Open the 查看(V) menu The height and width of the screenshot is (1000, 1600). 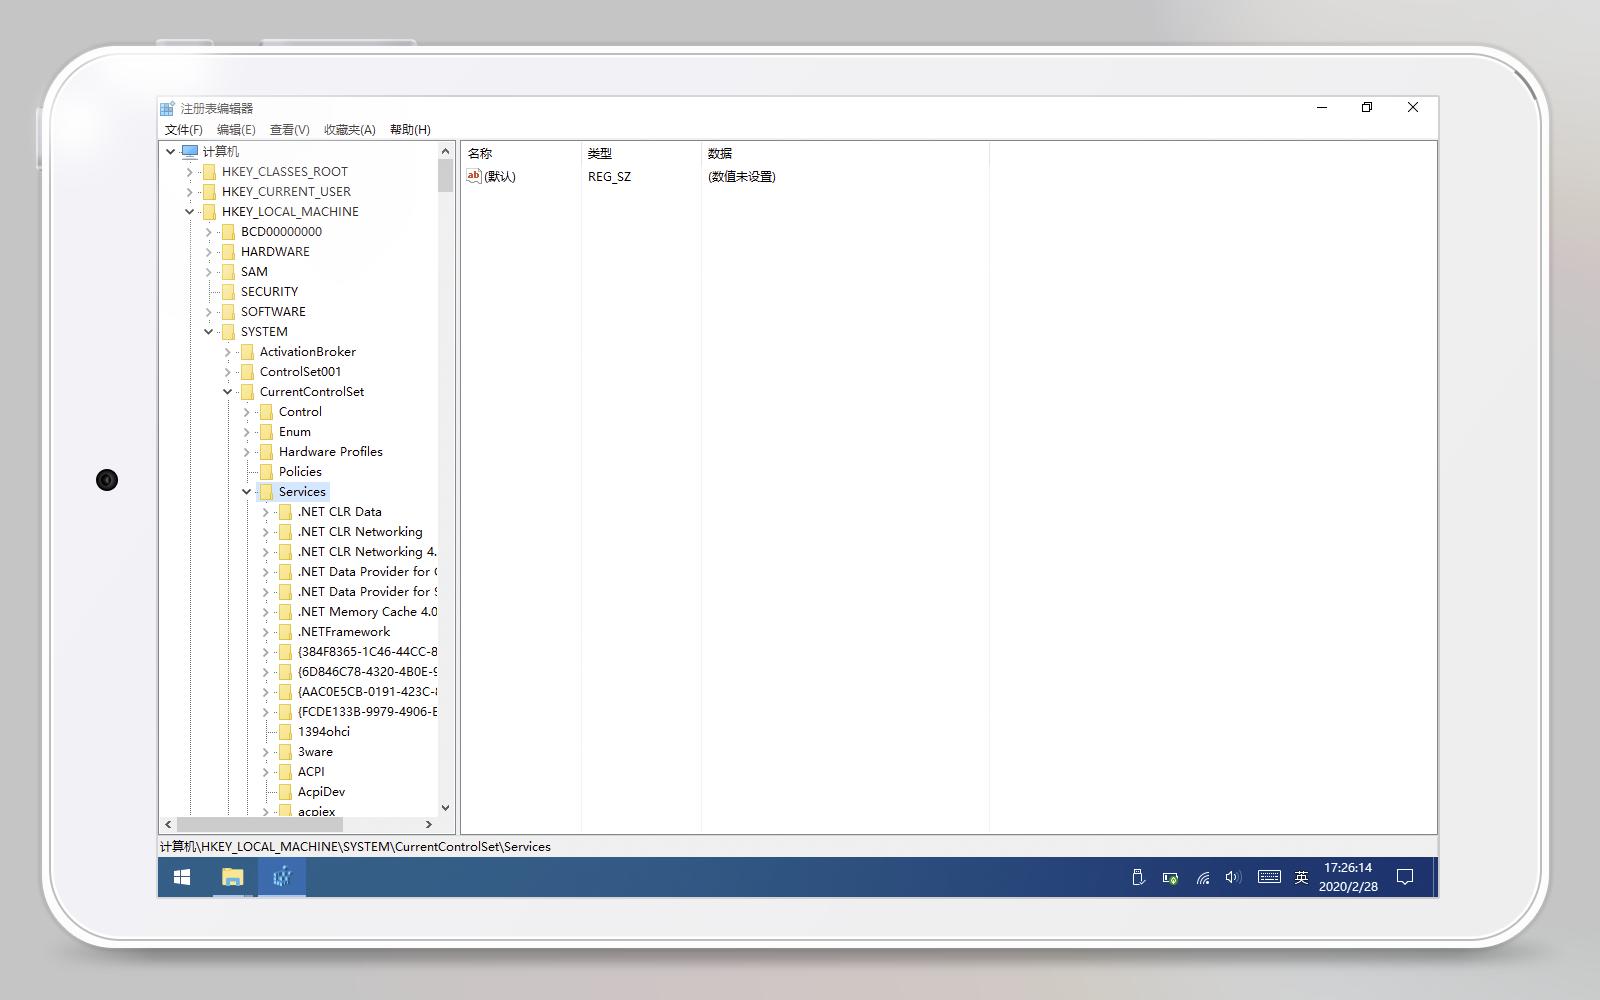pos(289,130)
